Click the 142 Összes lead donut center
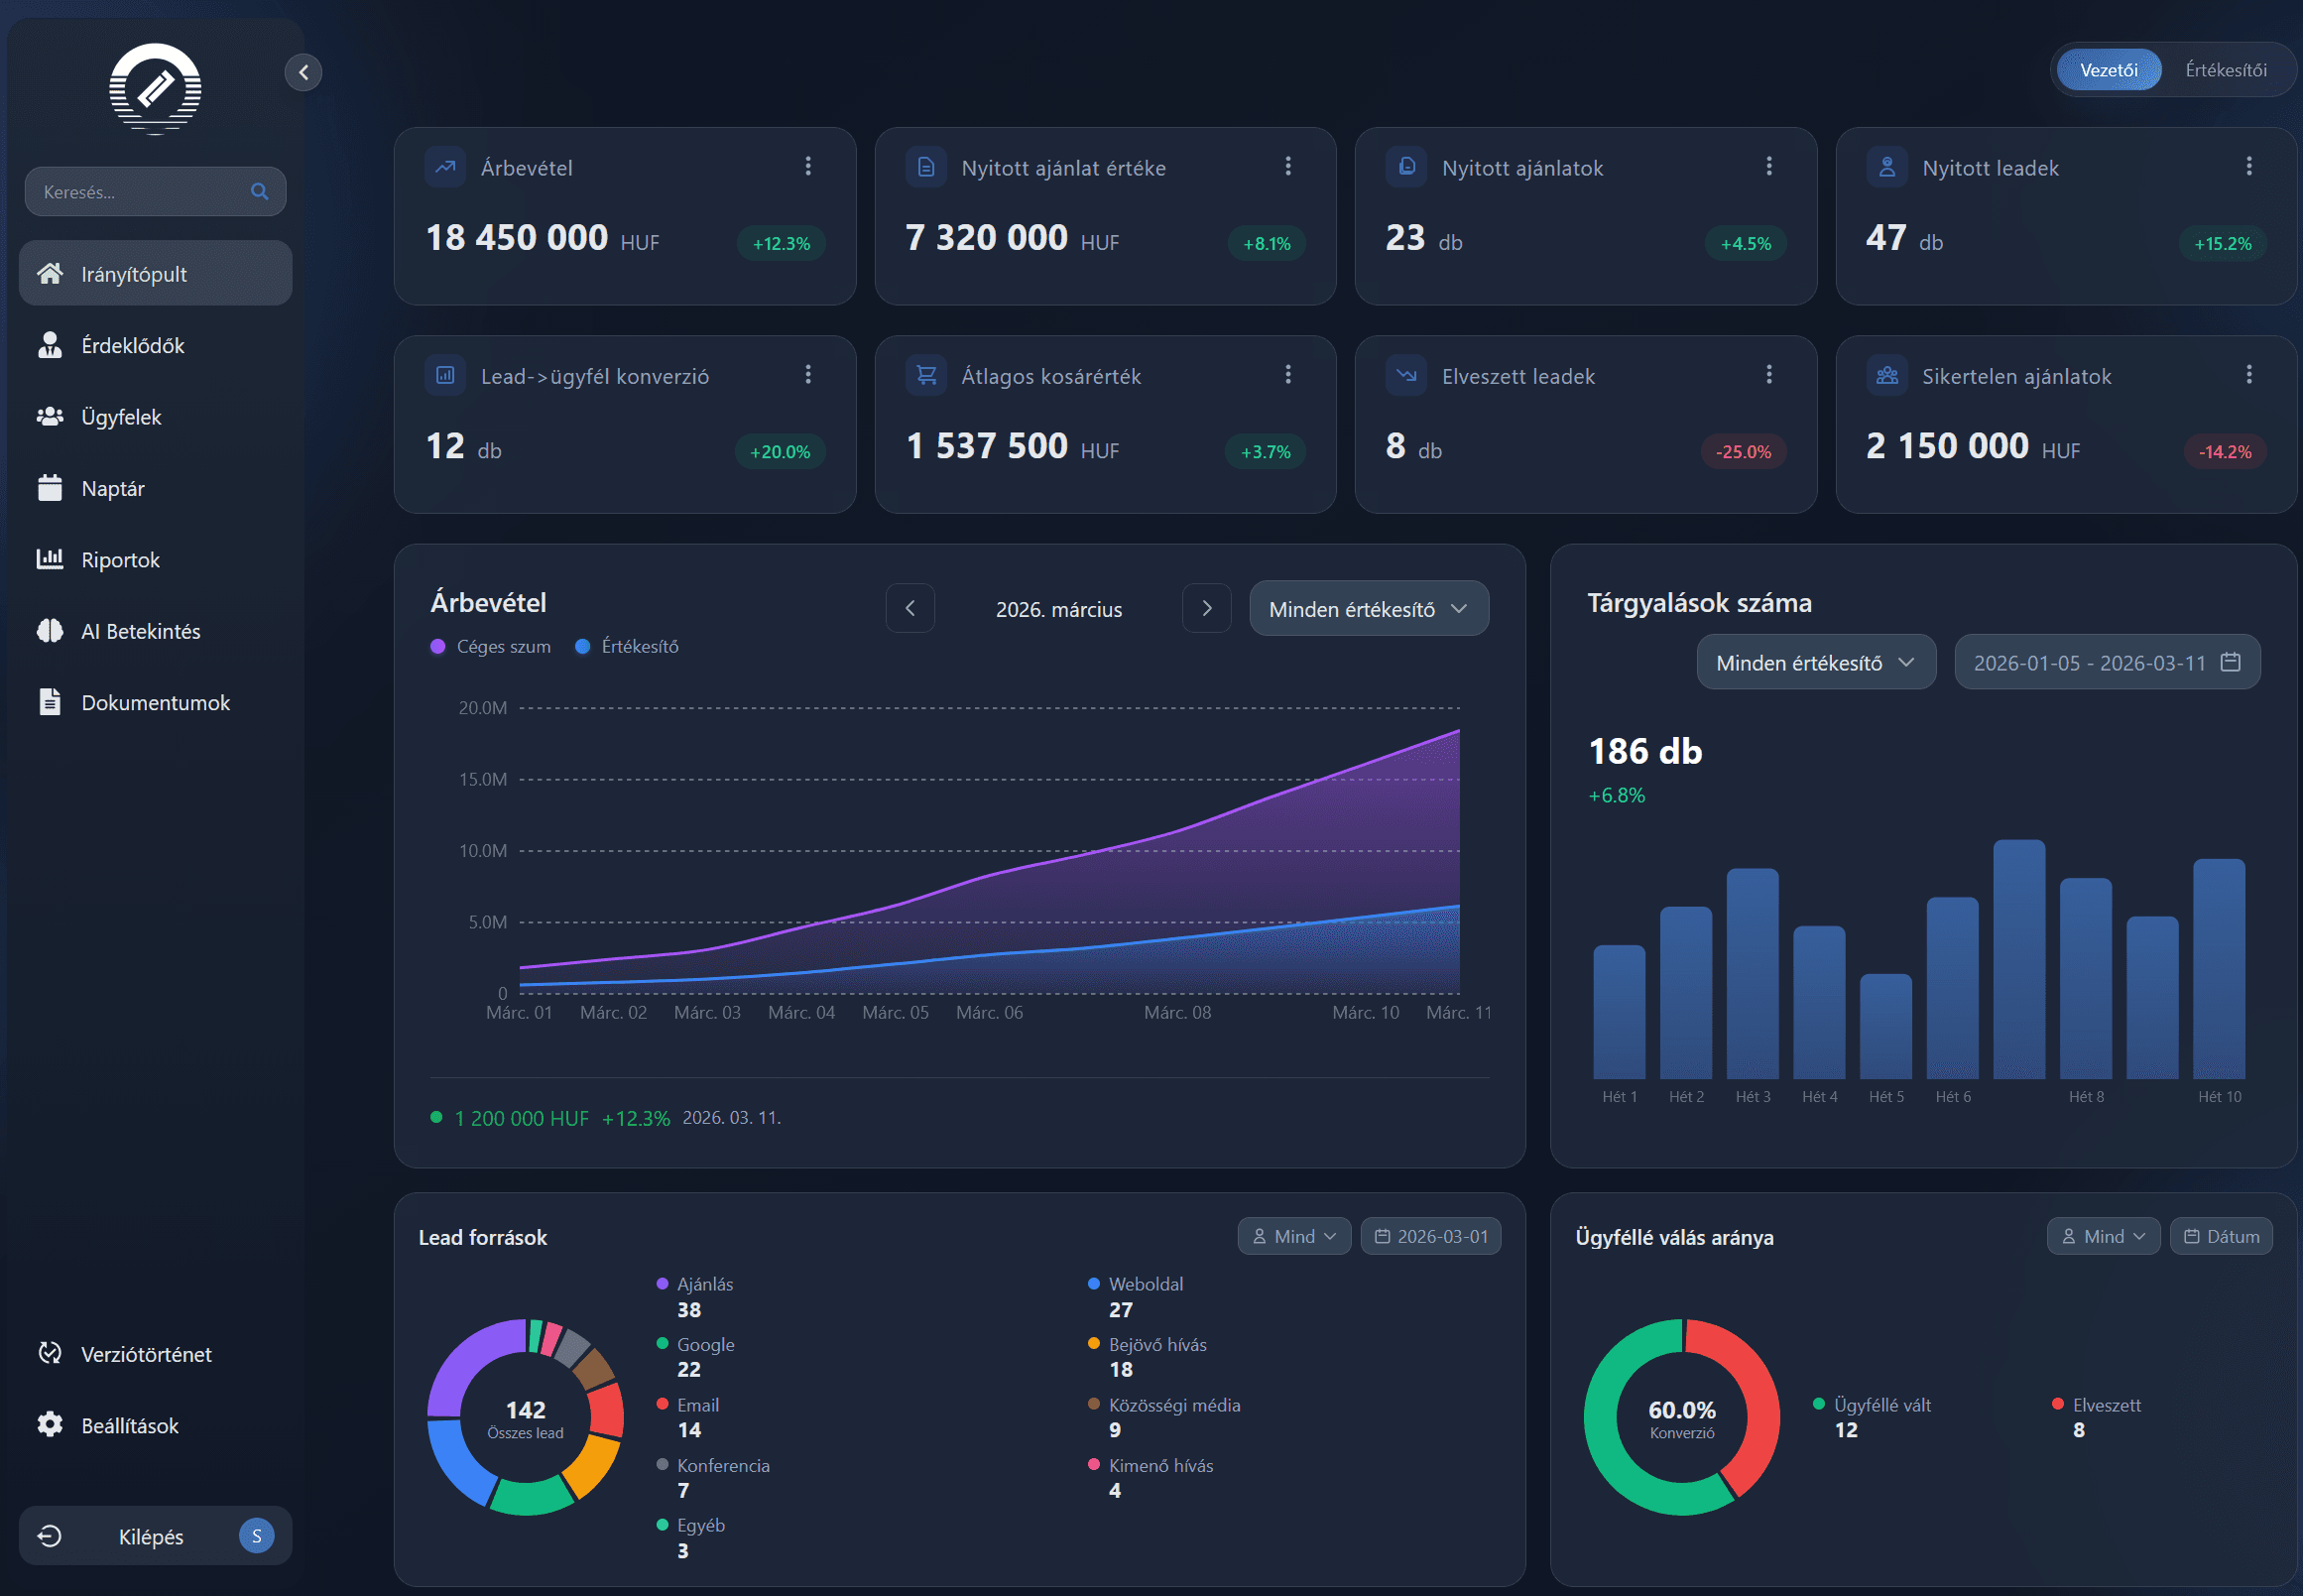The height and width of the screenshot is (1596, 2303). click(x=525, y=1417)
